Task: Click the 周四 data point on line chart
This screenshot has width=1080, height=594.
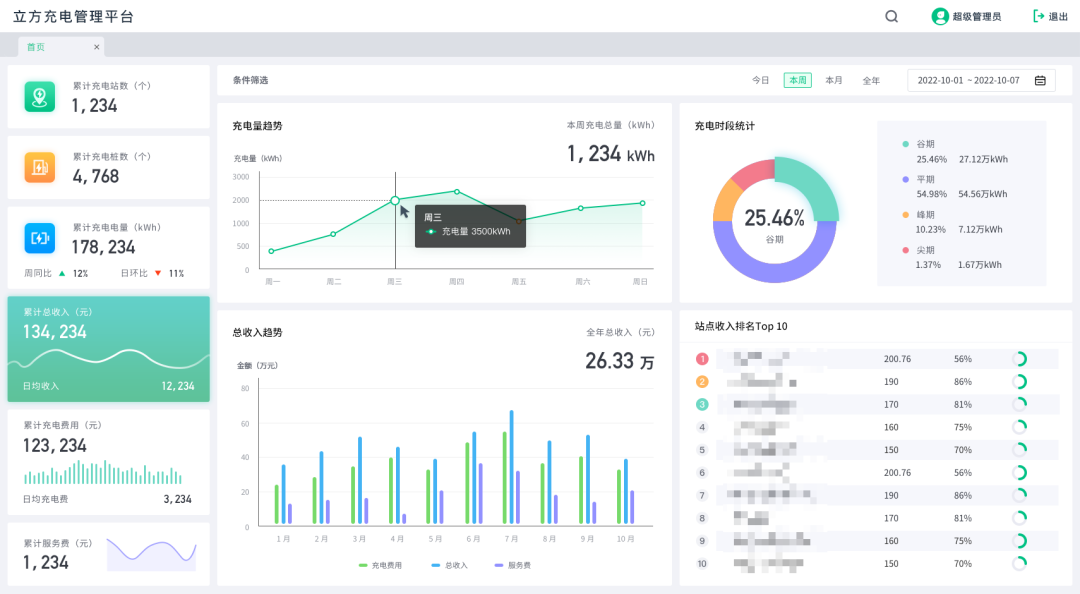Action: [x=457, y=191]
